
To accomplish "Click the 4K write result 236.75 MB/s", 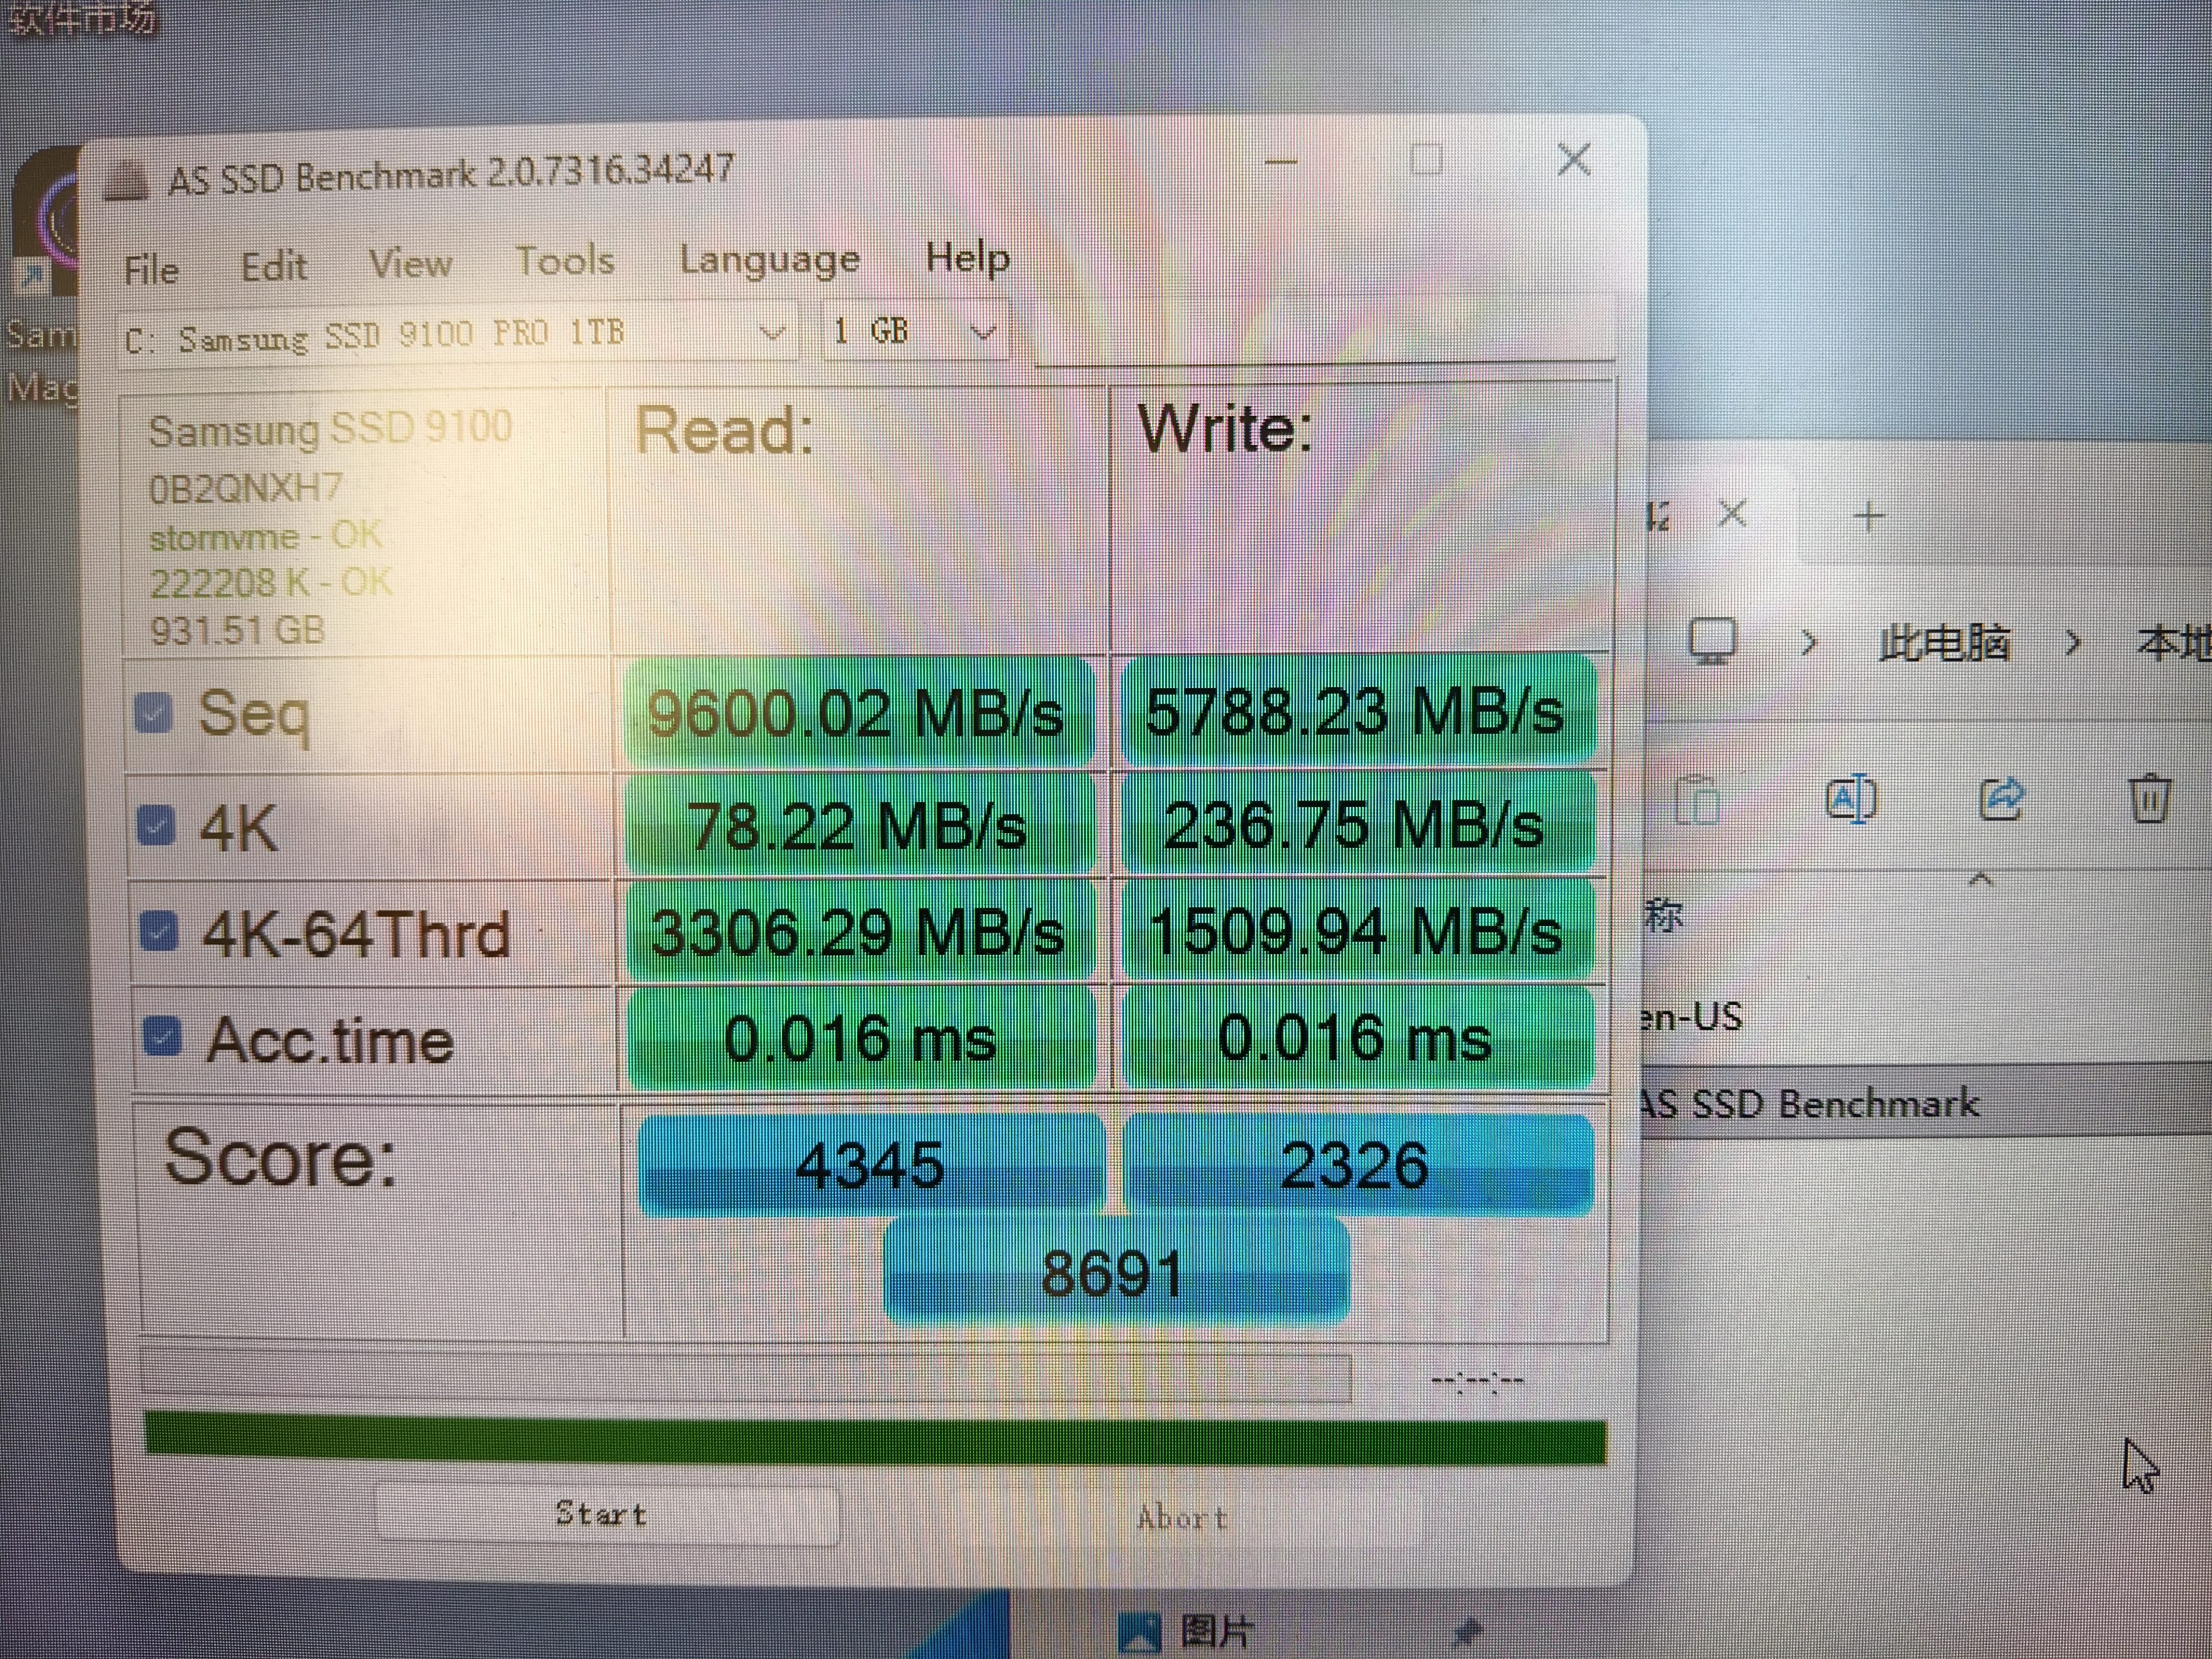I will (1357, 824).
